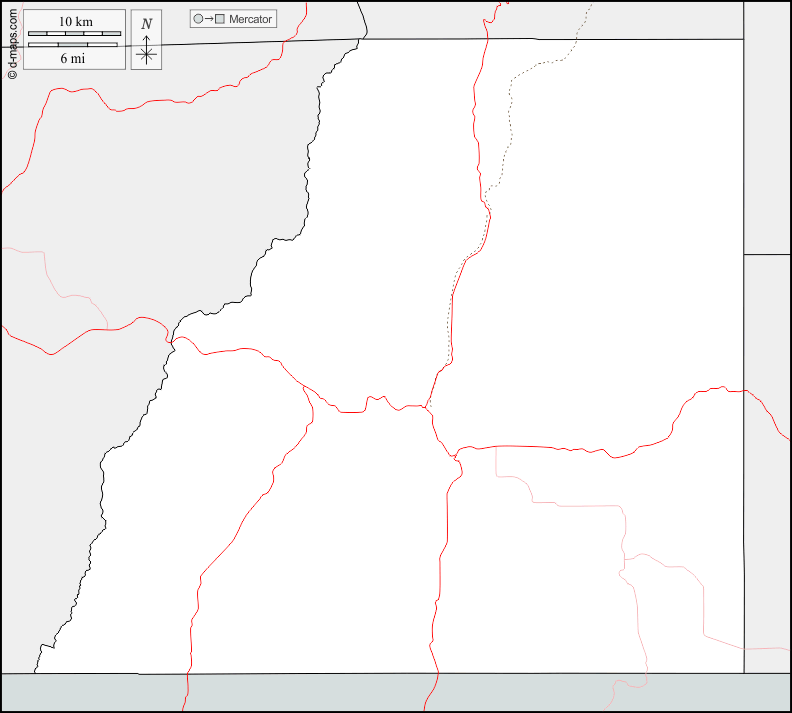Click the gray-blue band along the bottom

(x=300, y=692)
